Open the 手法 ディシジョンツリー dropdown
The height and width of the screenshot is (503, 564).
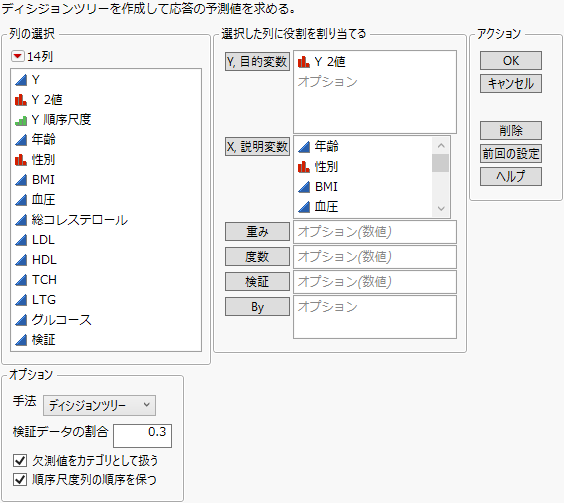coord(99,405)
